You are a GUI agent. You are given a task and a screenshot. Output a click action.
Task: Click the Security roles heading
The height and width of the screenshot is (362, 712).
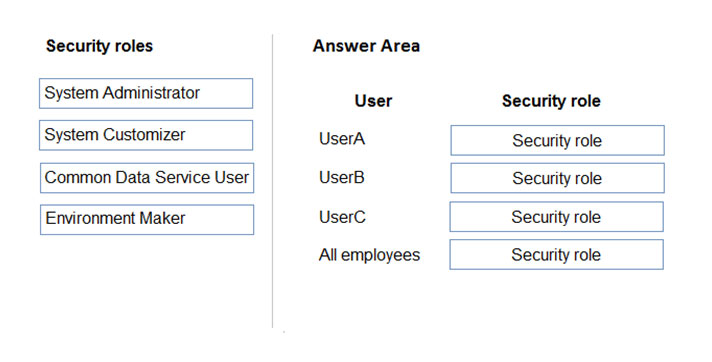pos(99,46)
